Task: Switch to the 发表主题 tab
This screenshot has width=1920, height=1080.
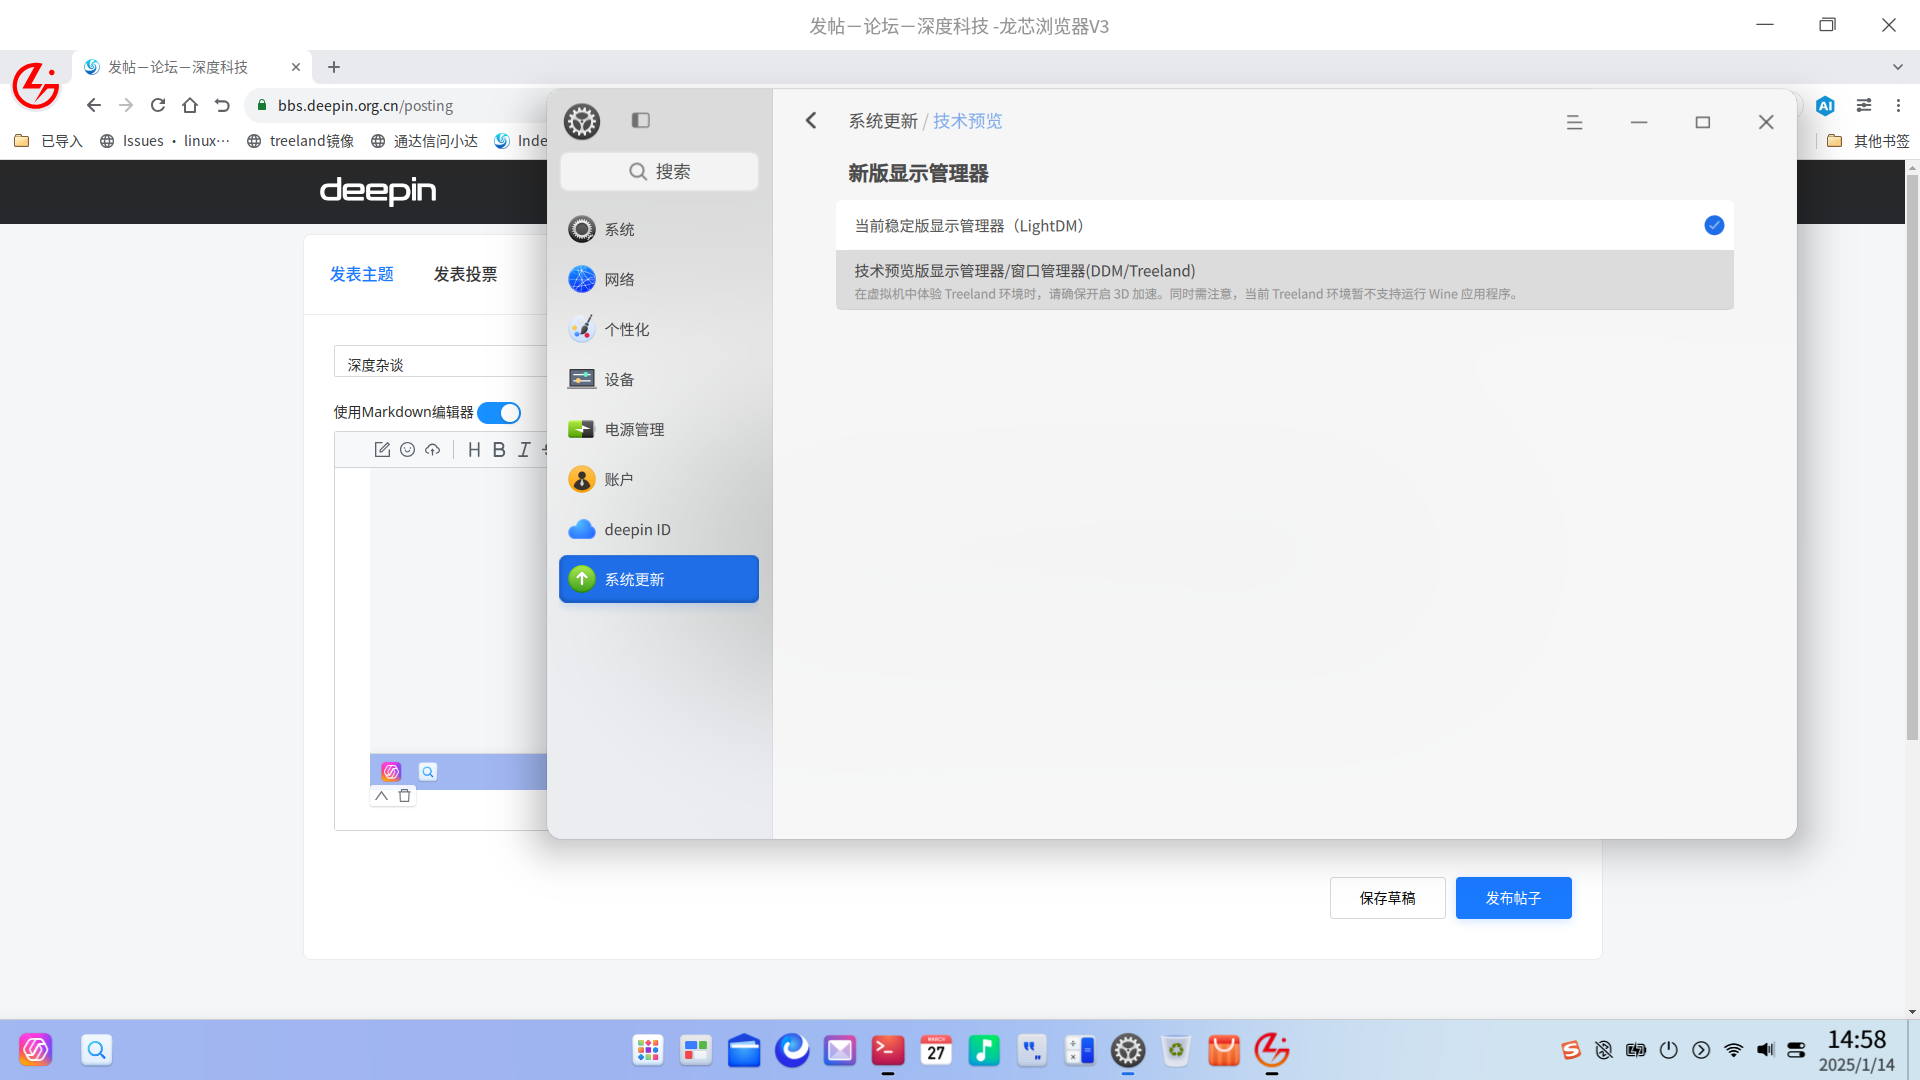Action: pos(362,274)
